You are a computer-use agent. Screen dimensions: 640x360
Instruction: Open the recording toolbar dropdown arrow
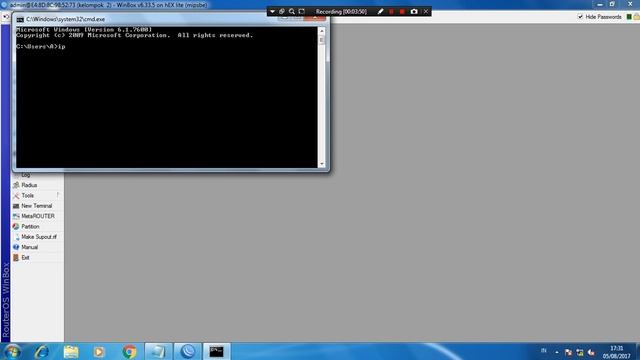272,11
